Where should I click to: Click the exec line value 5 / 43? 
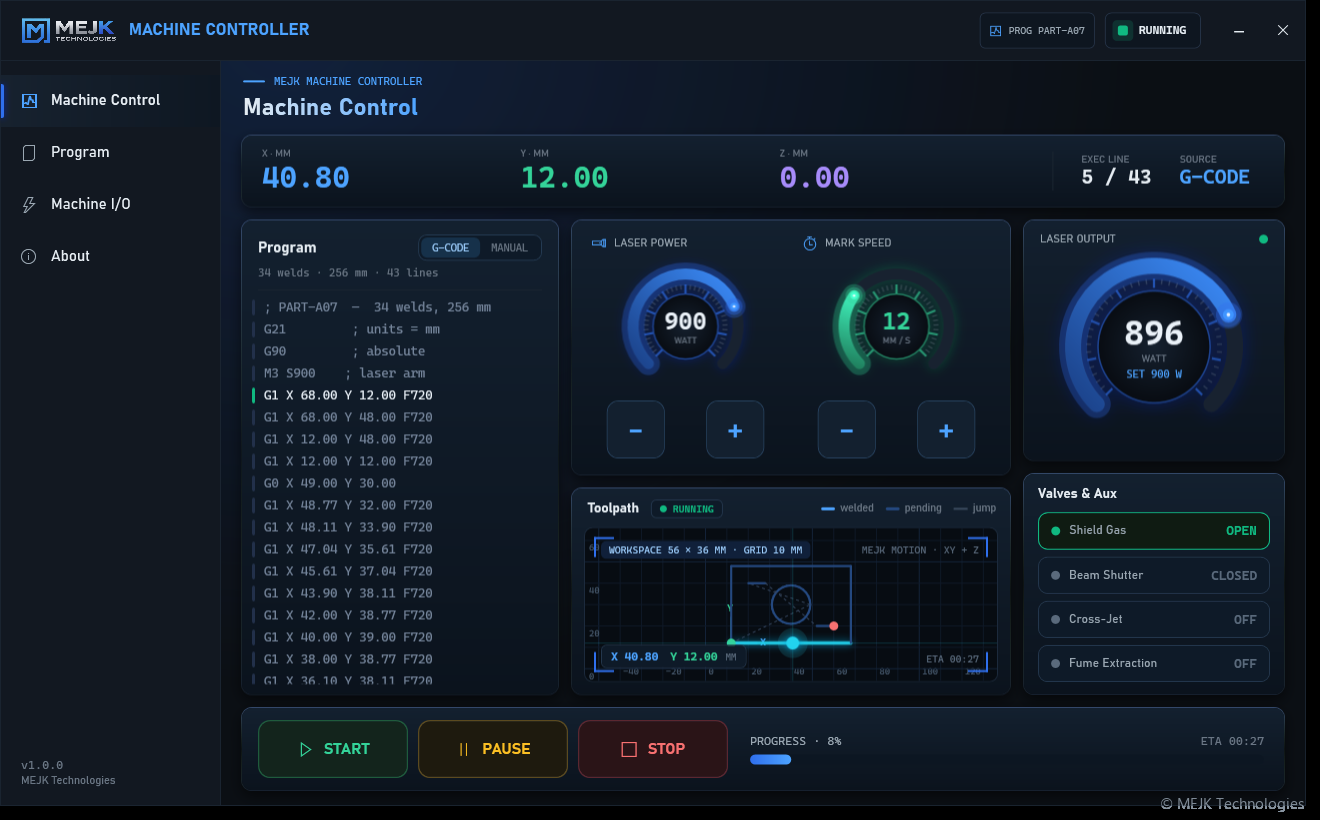click(x=1116, y=178)
